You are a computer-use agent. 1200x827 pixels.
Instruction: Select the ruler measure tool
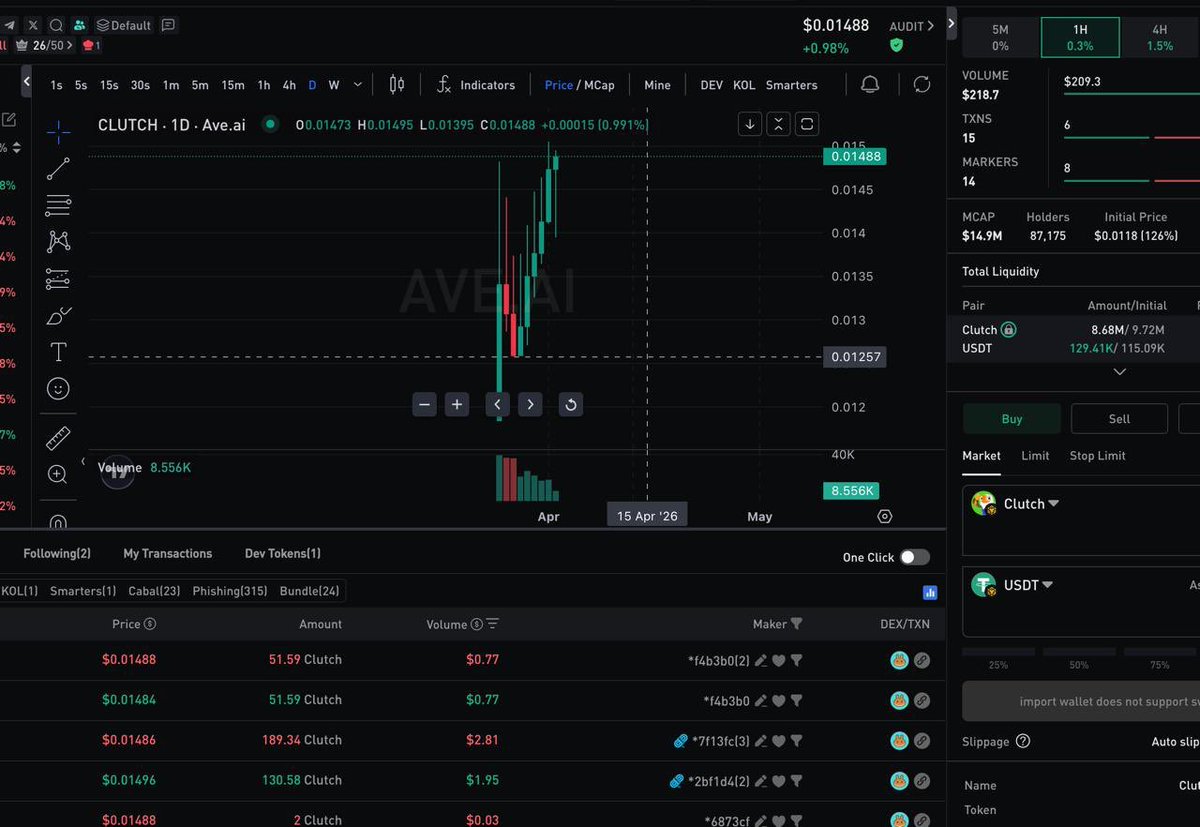click(x=58, y=438)
